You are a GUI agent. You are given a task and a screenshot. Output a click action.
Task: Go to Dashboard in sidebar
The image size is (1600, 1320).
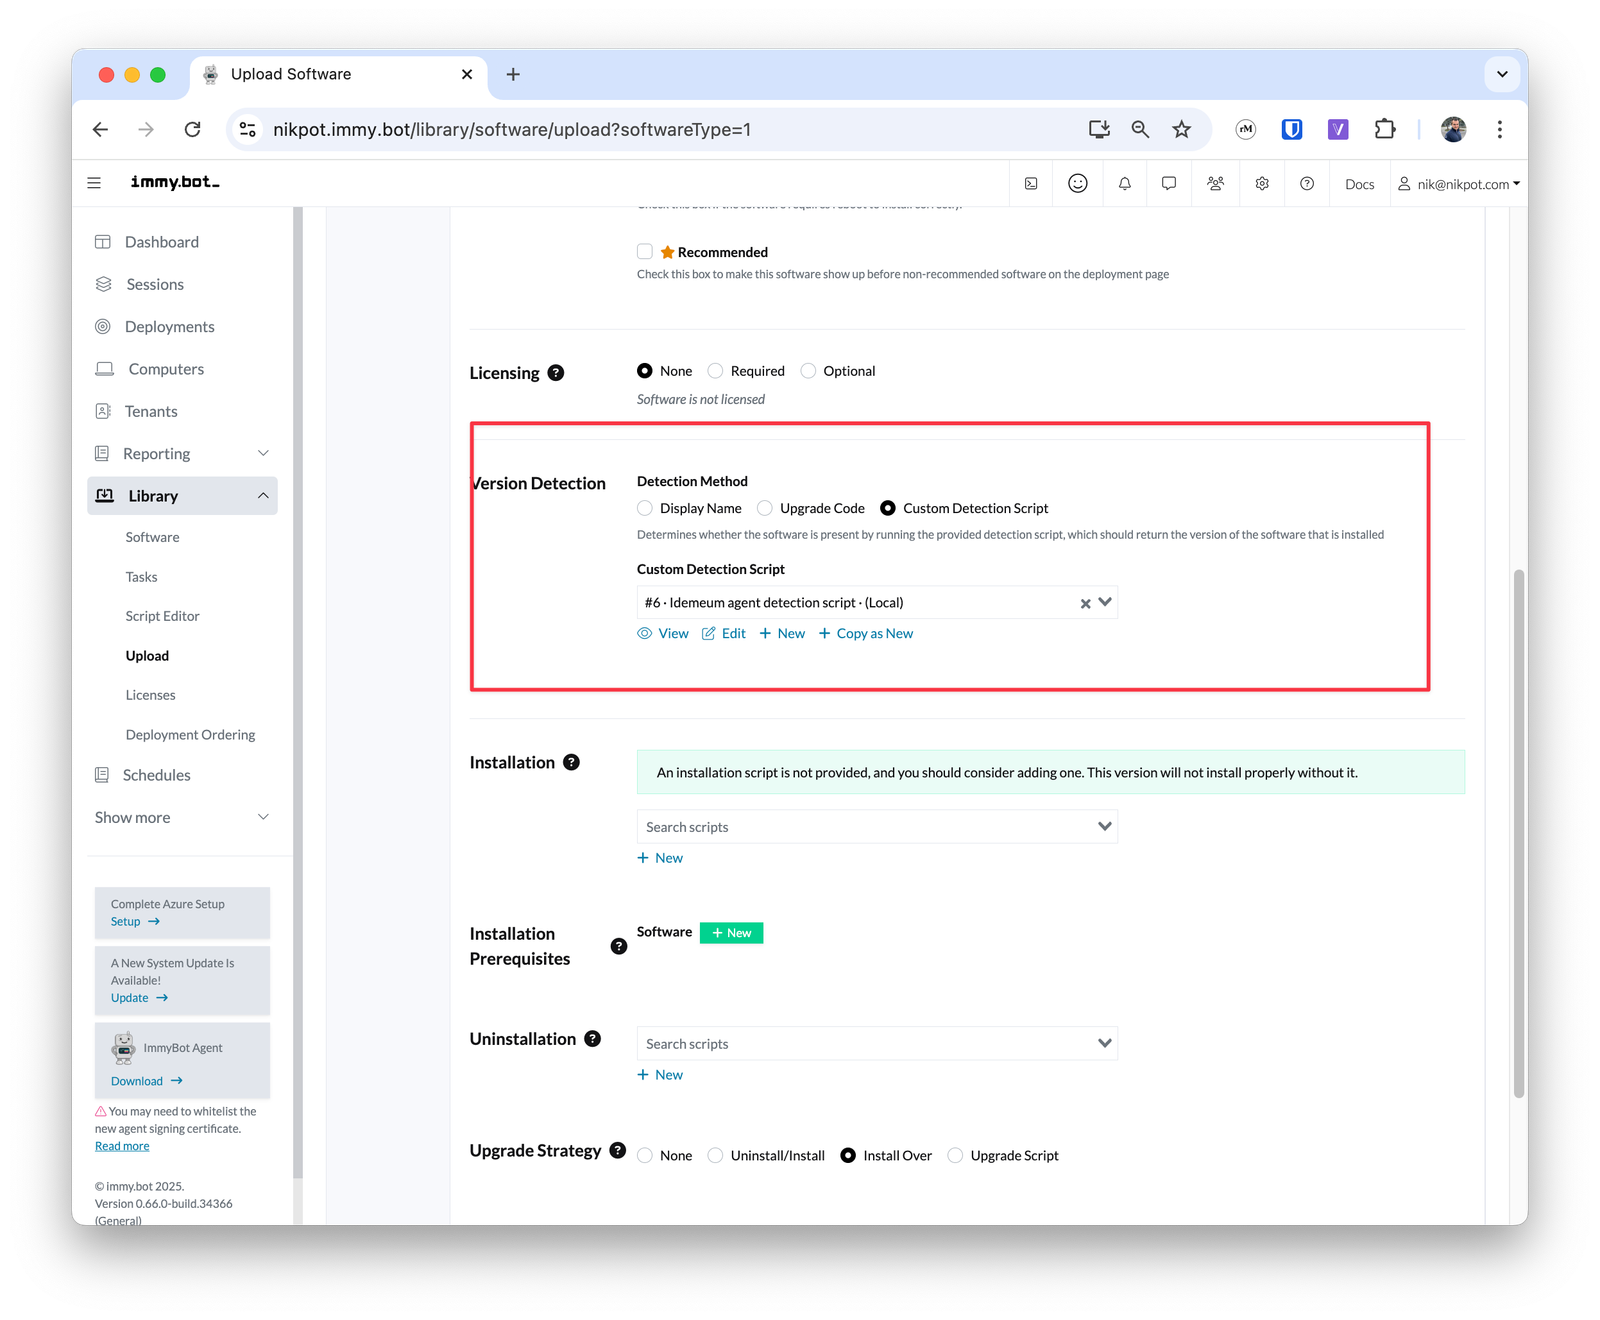tap(162, 242)
